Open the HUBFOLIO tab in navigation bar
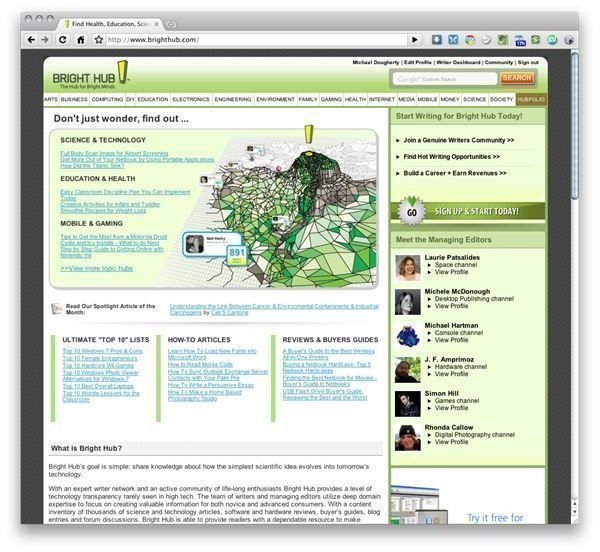 click(x=531, y=99)
